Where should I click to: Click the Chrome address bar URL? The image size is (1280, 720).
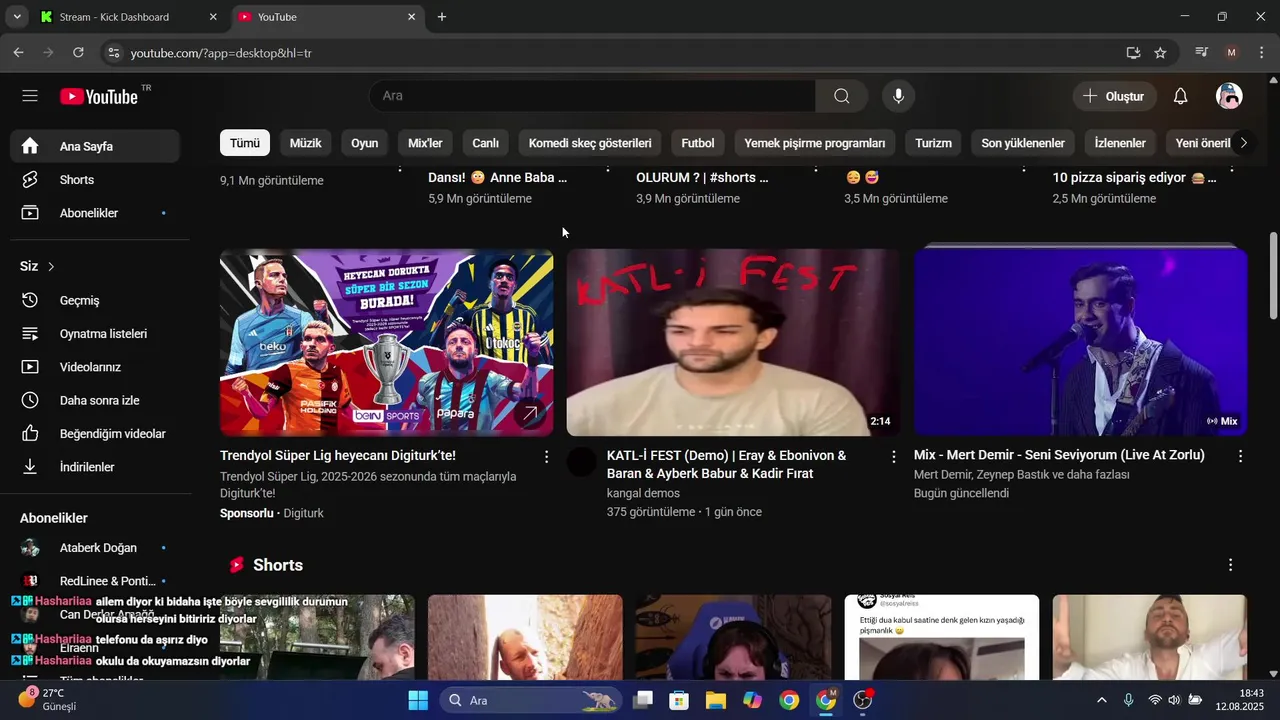pyautogui.click(x=221, y=52)
